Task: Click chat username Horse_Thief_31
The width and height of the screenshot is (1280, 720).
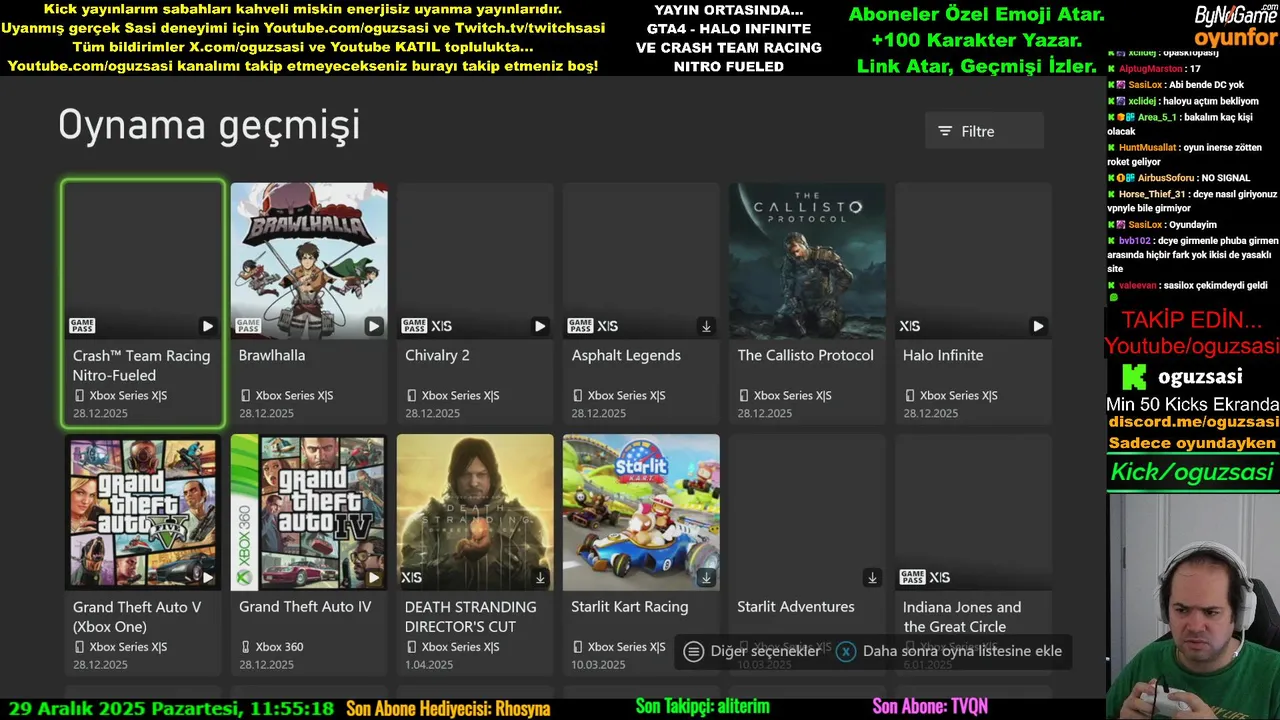Action: (1152, 194)
